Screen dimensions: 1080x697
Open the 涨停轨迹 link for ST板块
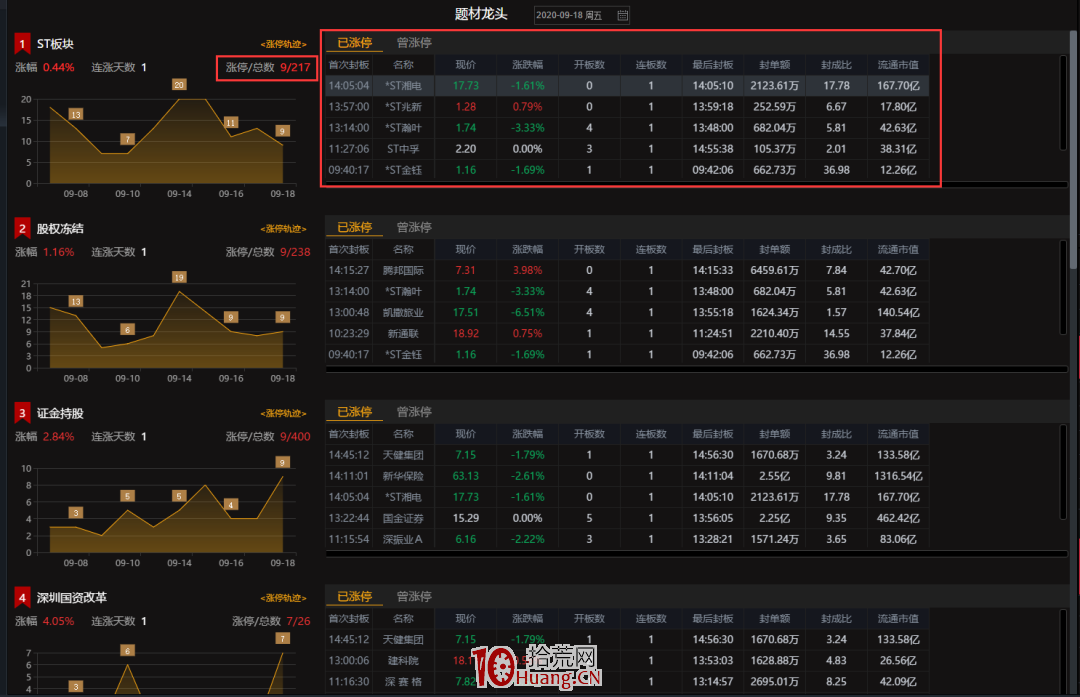tap(283, 44)
